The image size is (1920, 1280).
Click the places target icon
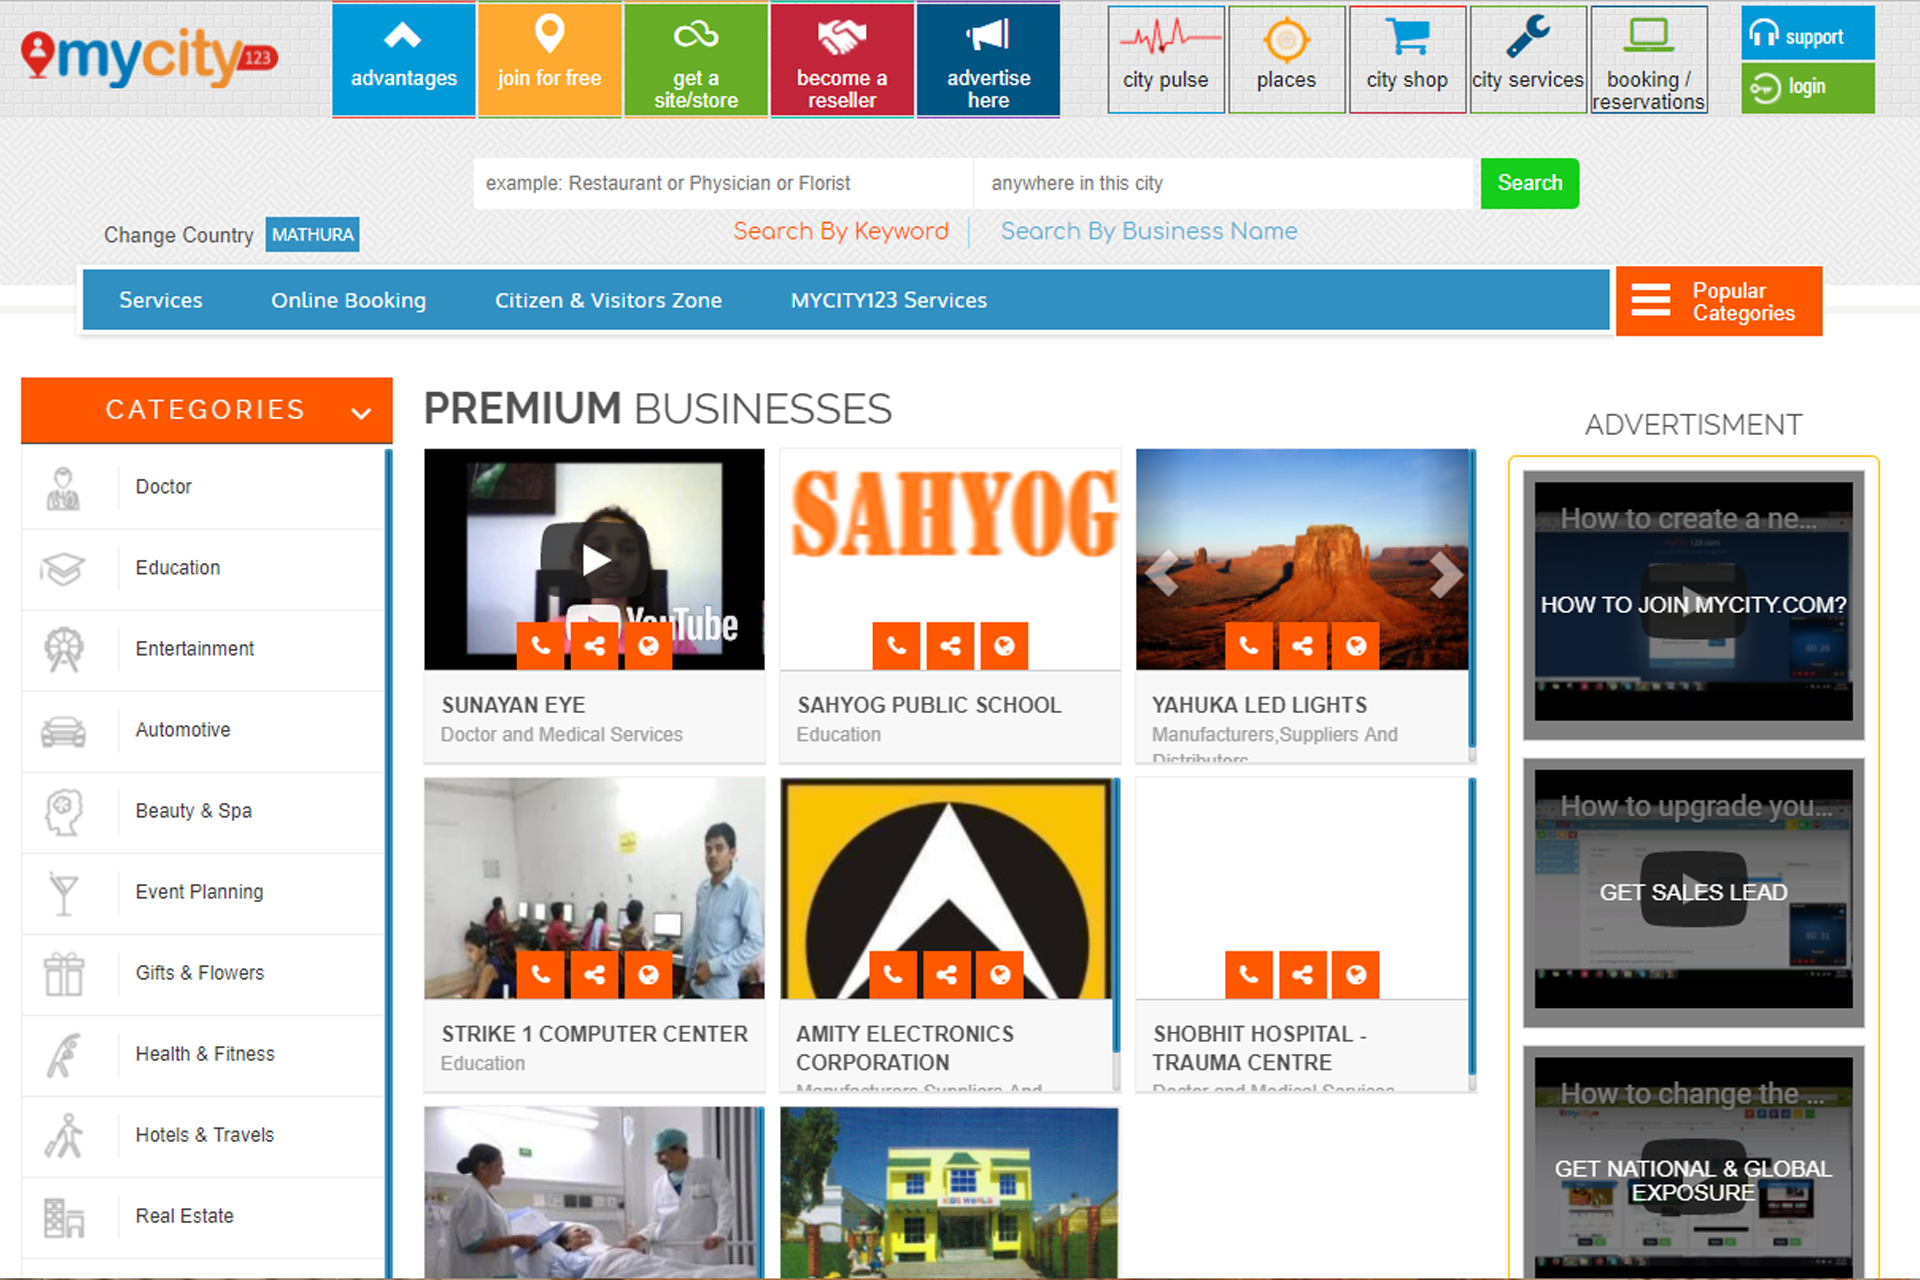(x=1286, y=41)
